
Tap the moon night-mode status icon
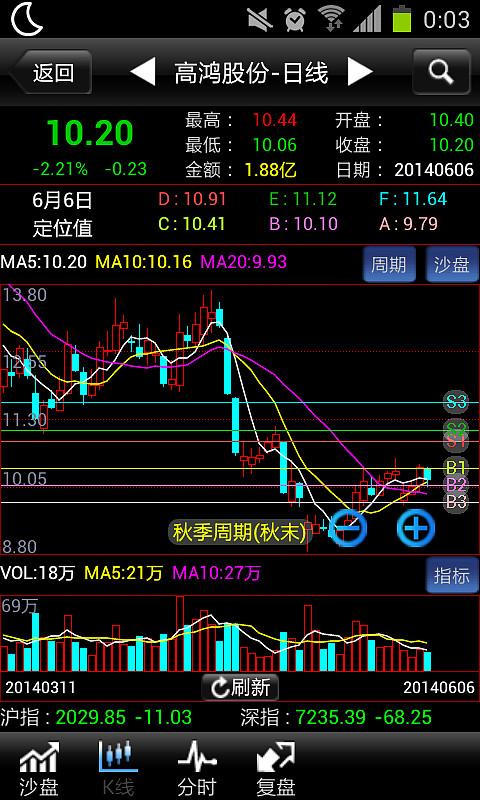[27, 19]
